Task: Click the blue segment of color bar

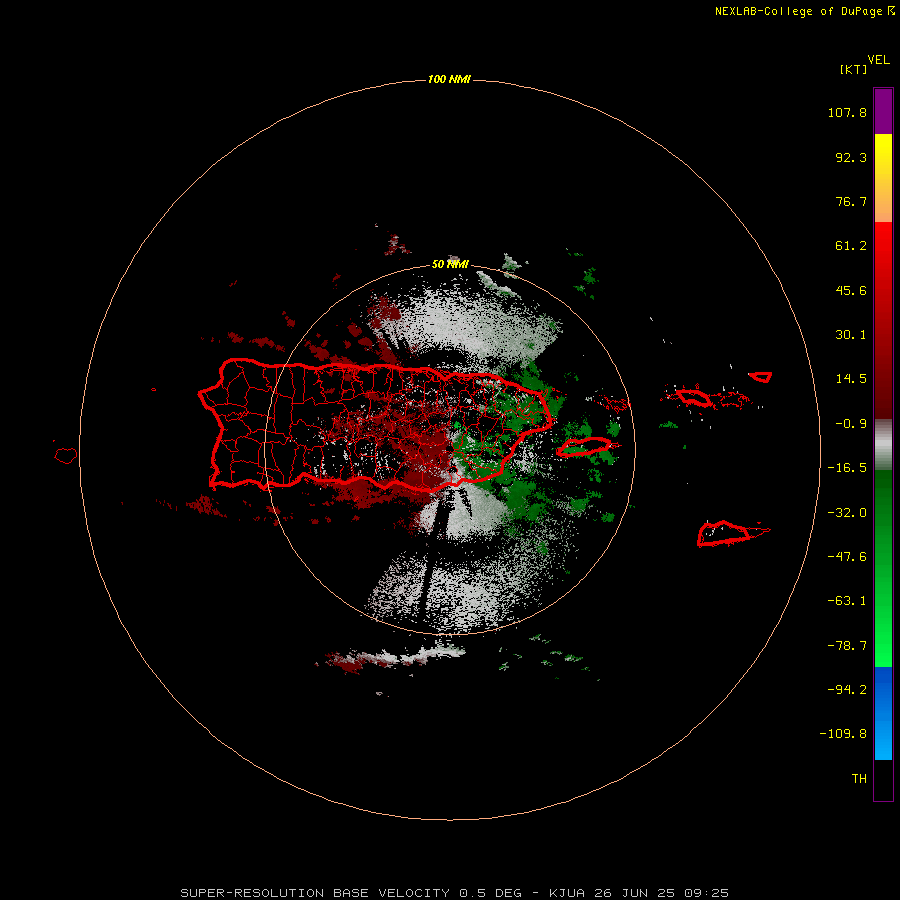Action: (883, 713)
